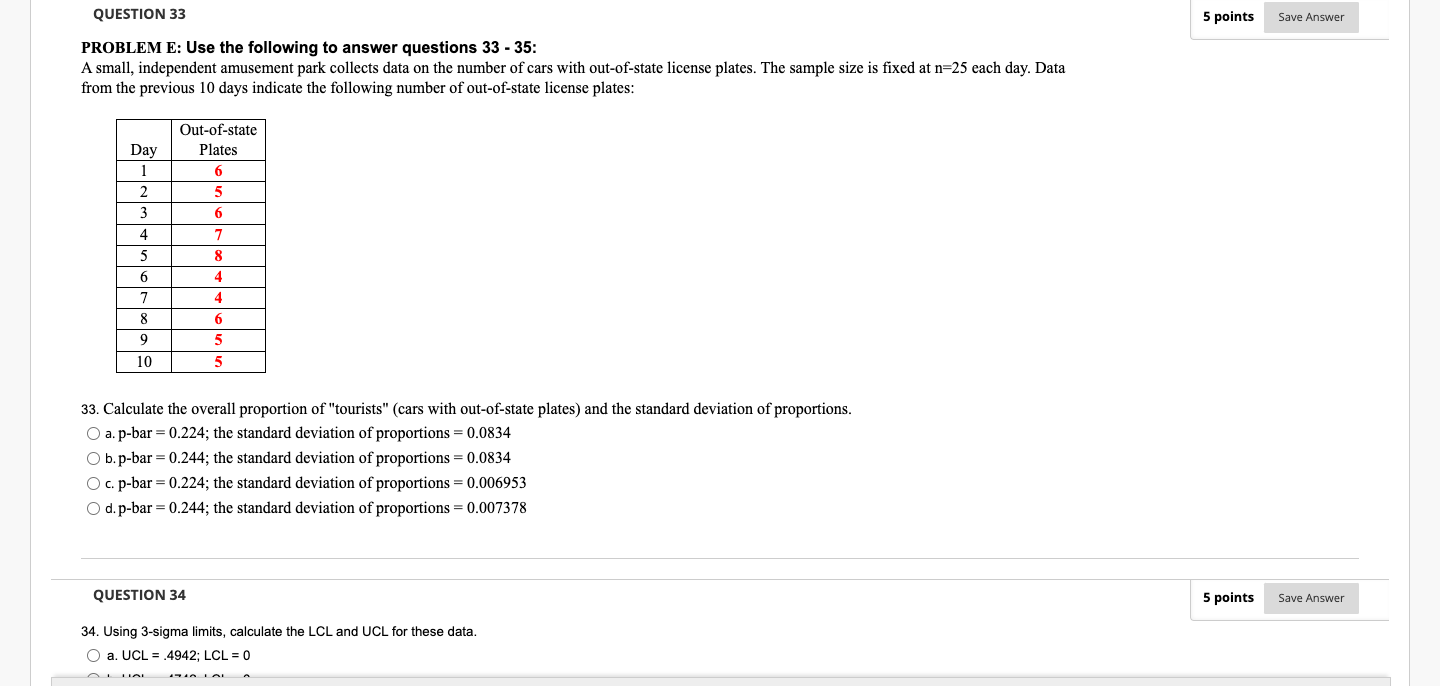Click the red value 7 for Day 4

pyautogui.click(x=218, y=234)
